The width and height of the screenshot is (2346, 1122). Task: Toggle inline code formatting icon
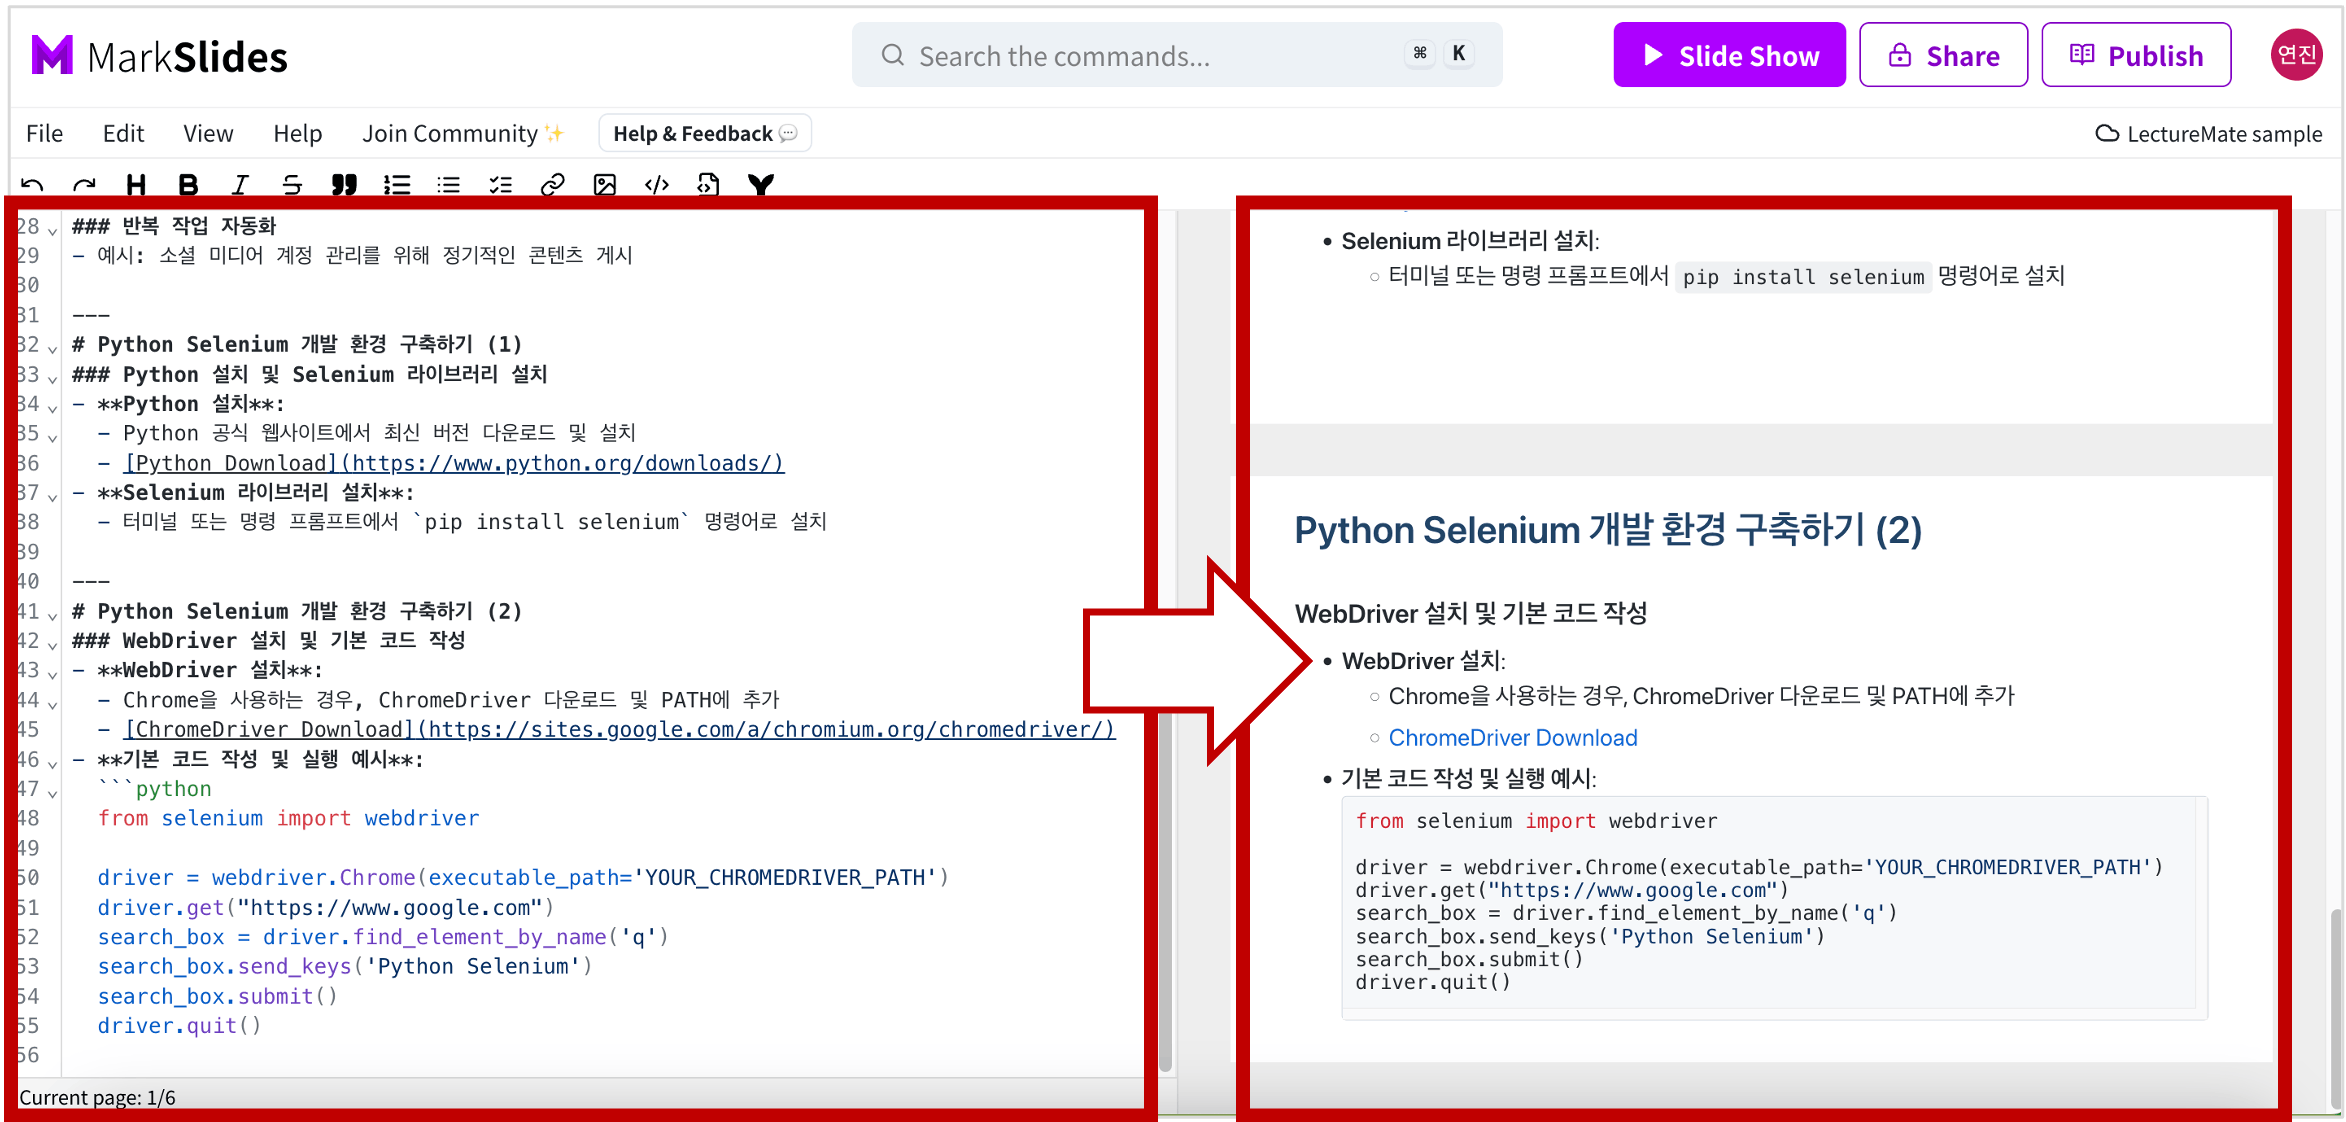pos(657,185)
